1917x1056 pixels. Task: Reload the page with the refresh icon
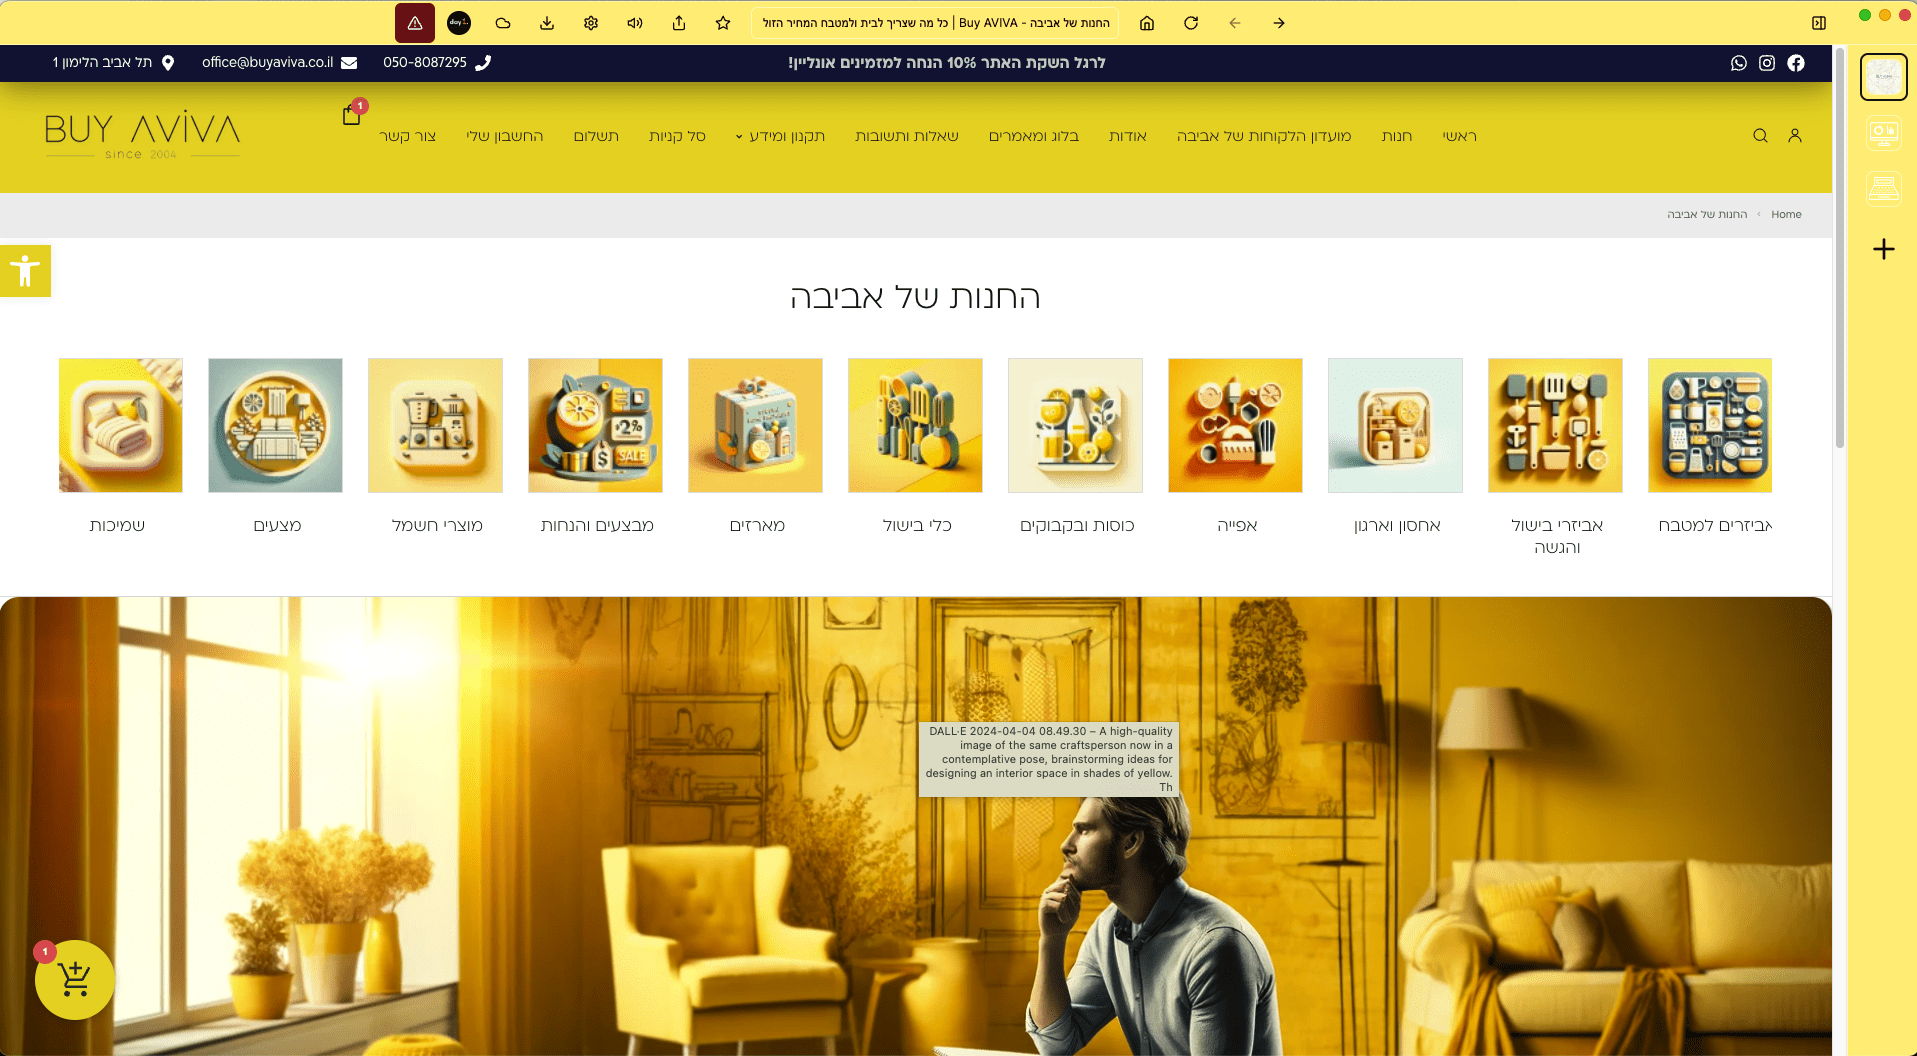pyautogui.click(x=1191, y=23)
